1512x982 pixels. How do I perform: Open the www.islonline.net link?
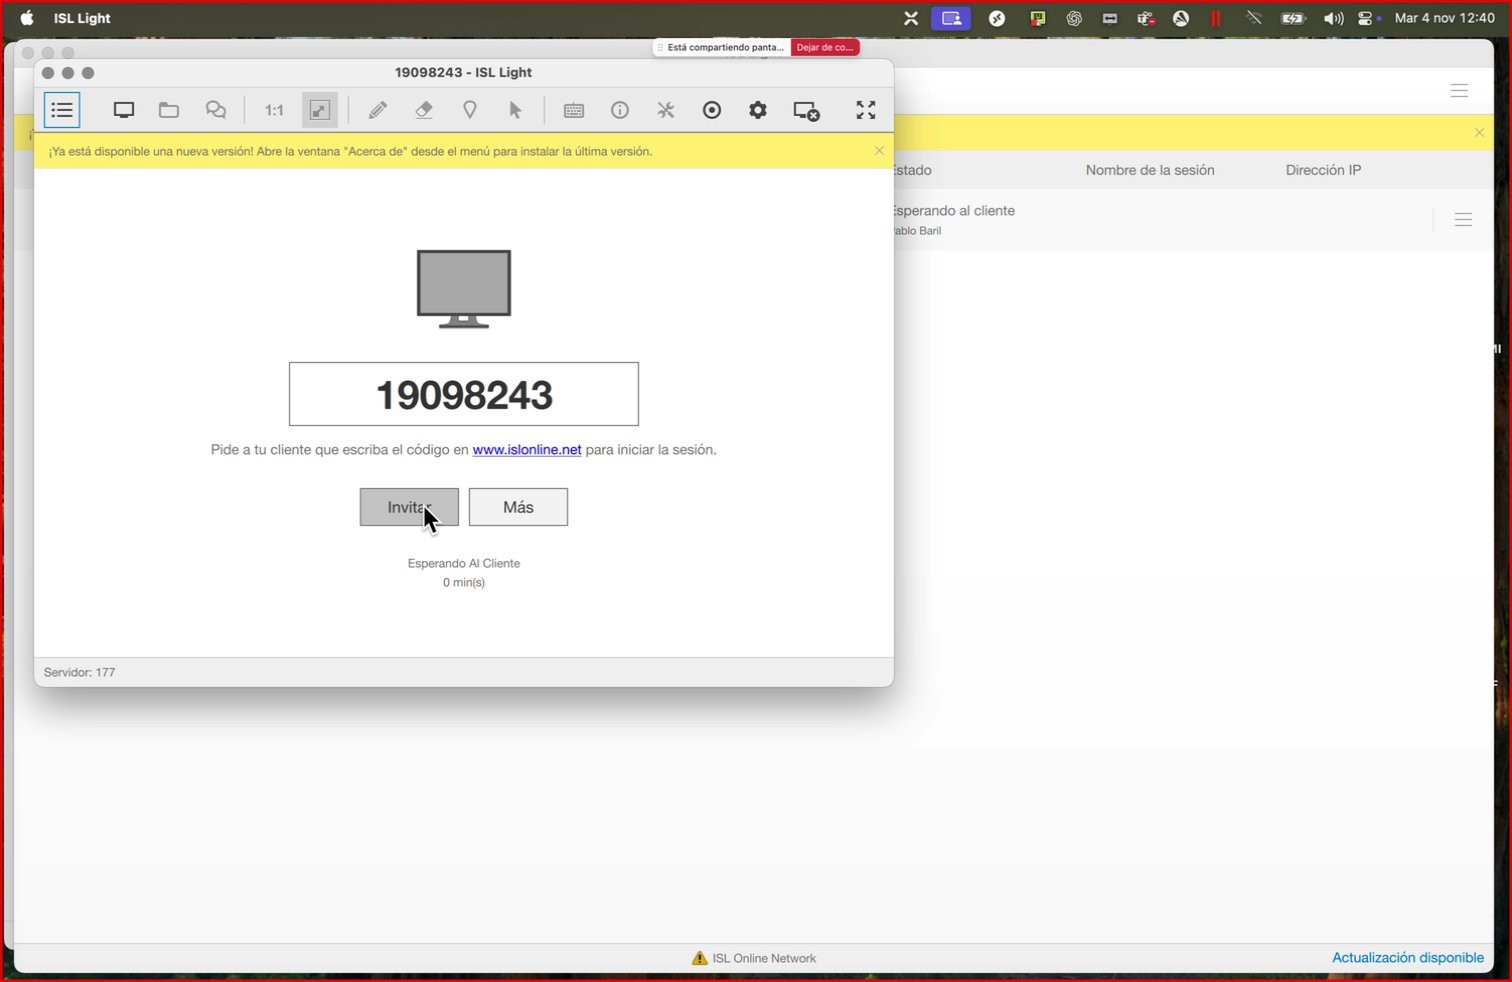[x=527, y=450]
